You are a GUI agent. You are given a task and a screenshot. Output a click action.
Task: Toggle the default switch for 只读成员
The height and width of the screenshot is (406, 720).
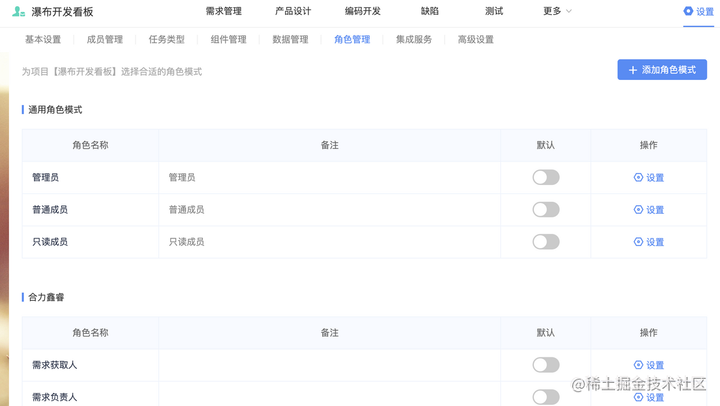[546, 242]
